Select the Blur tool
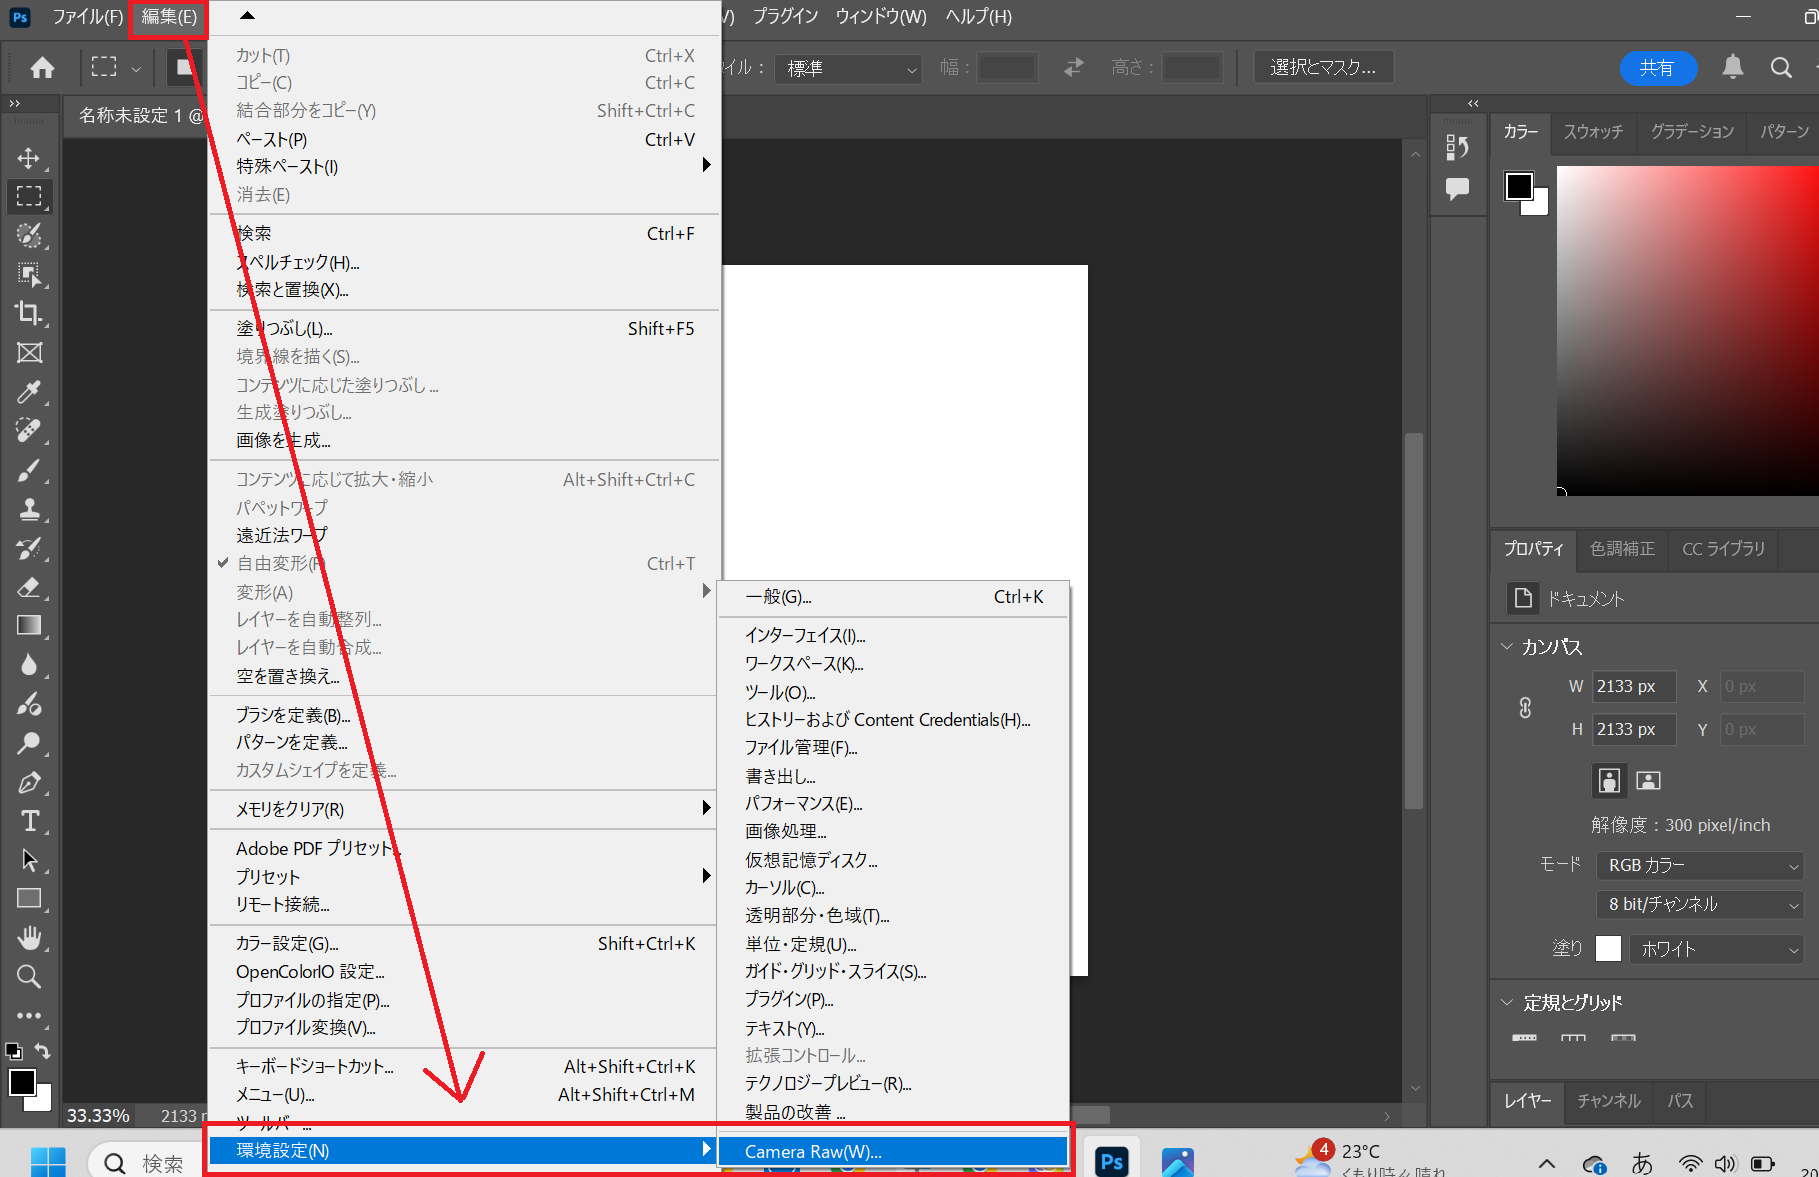This screenshot has width=1819, height=1177. (29, 664)
